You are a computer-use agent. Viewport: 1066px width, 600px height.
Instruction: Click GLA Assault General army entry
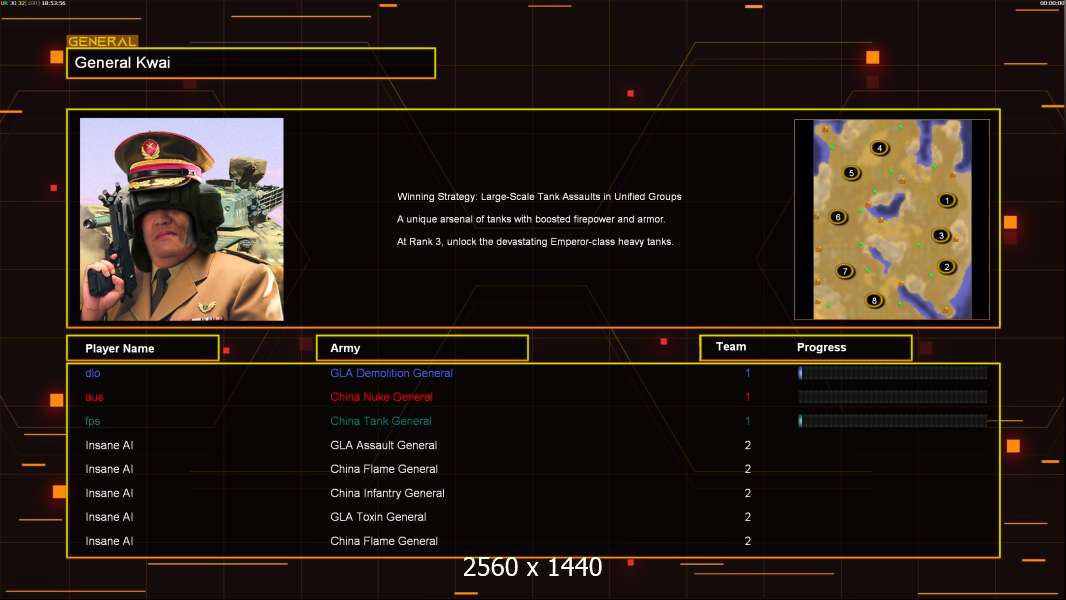(383, 445)
